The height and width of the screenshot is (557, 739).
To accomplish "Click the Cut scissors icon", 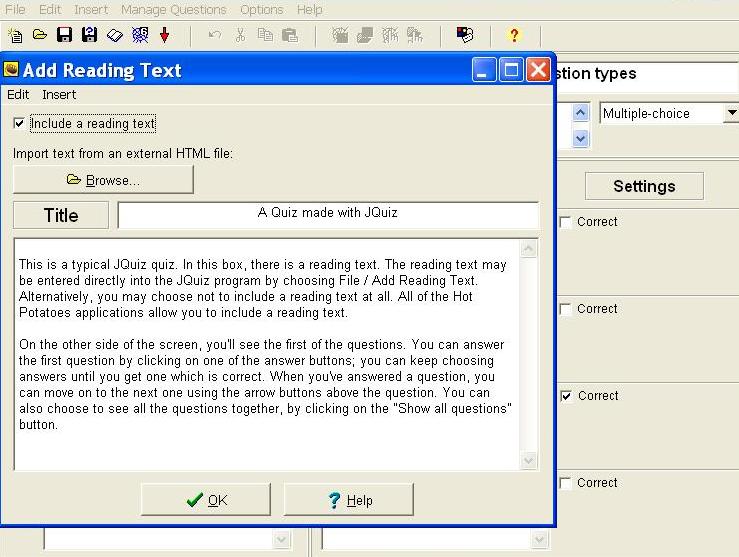I will coord(240,35).
